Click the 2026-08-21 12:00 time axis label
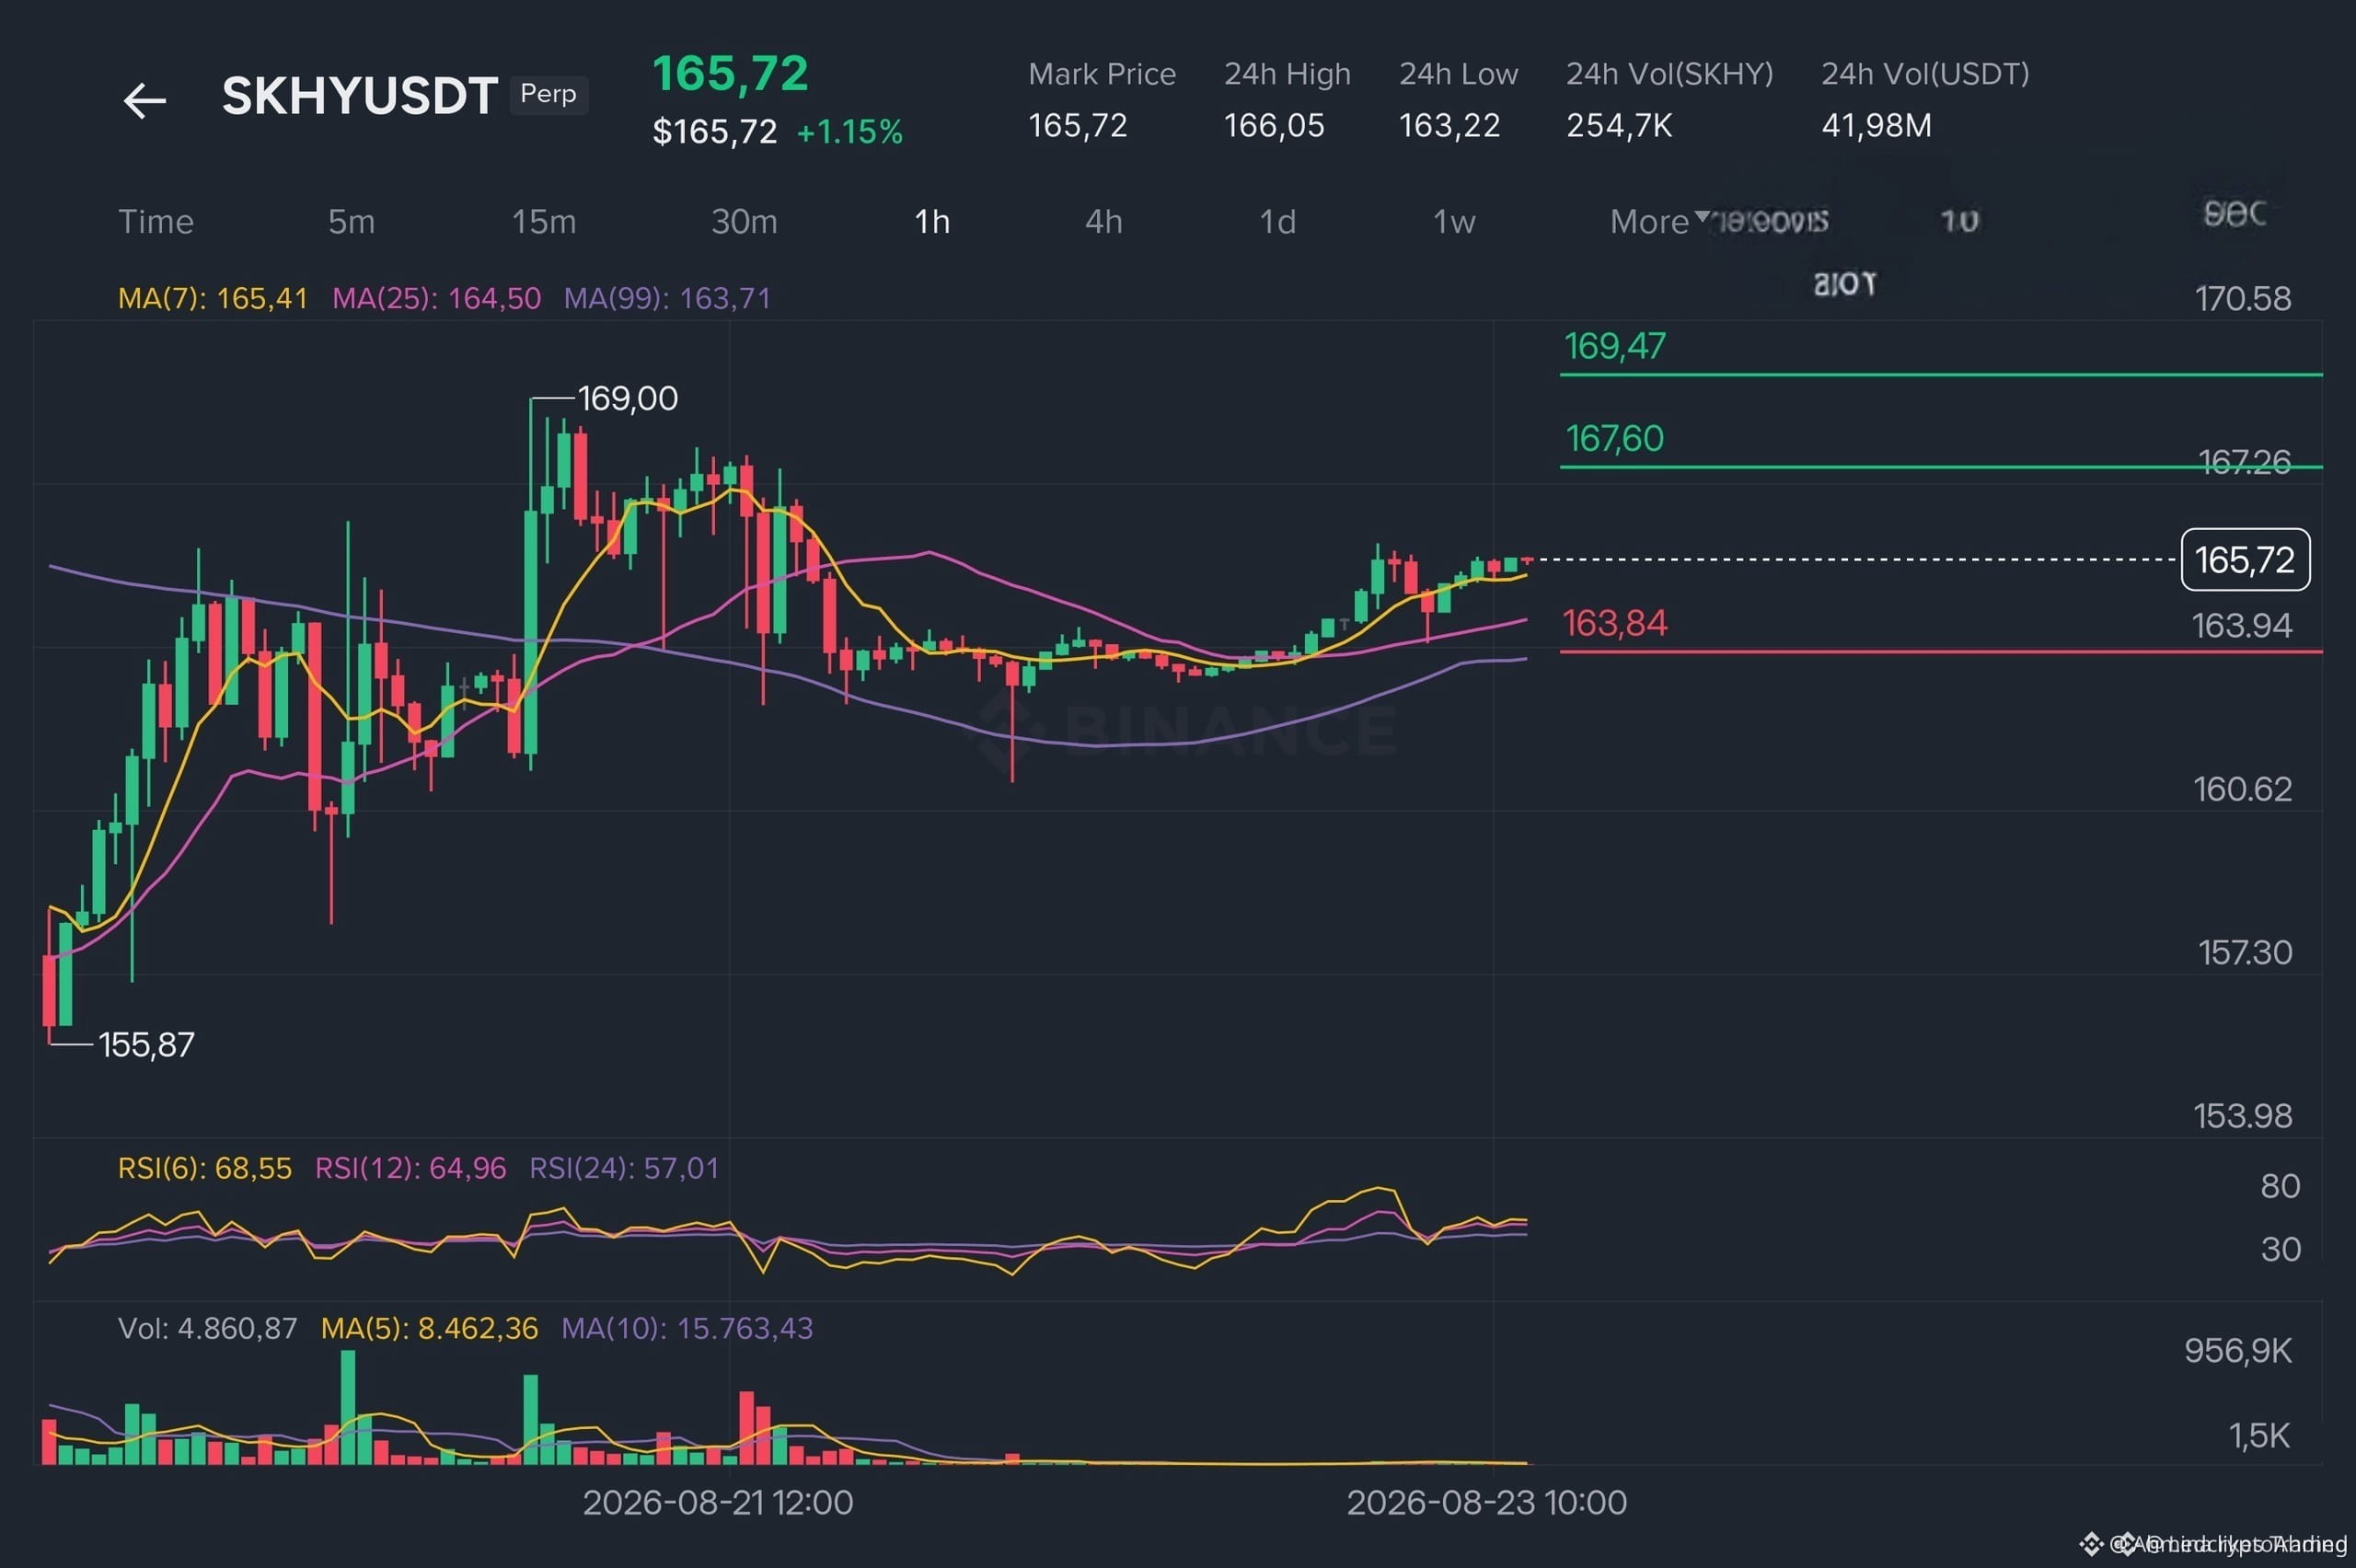This screenshot has width=2356, height=1568. (718, 1502)
